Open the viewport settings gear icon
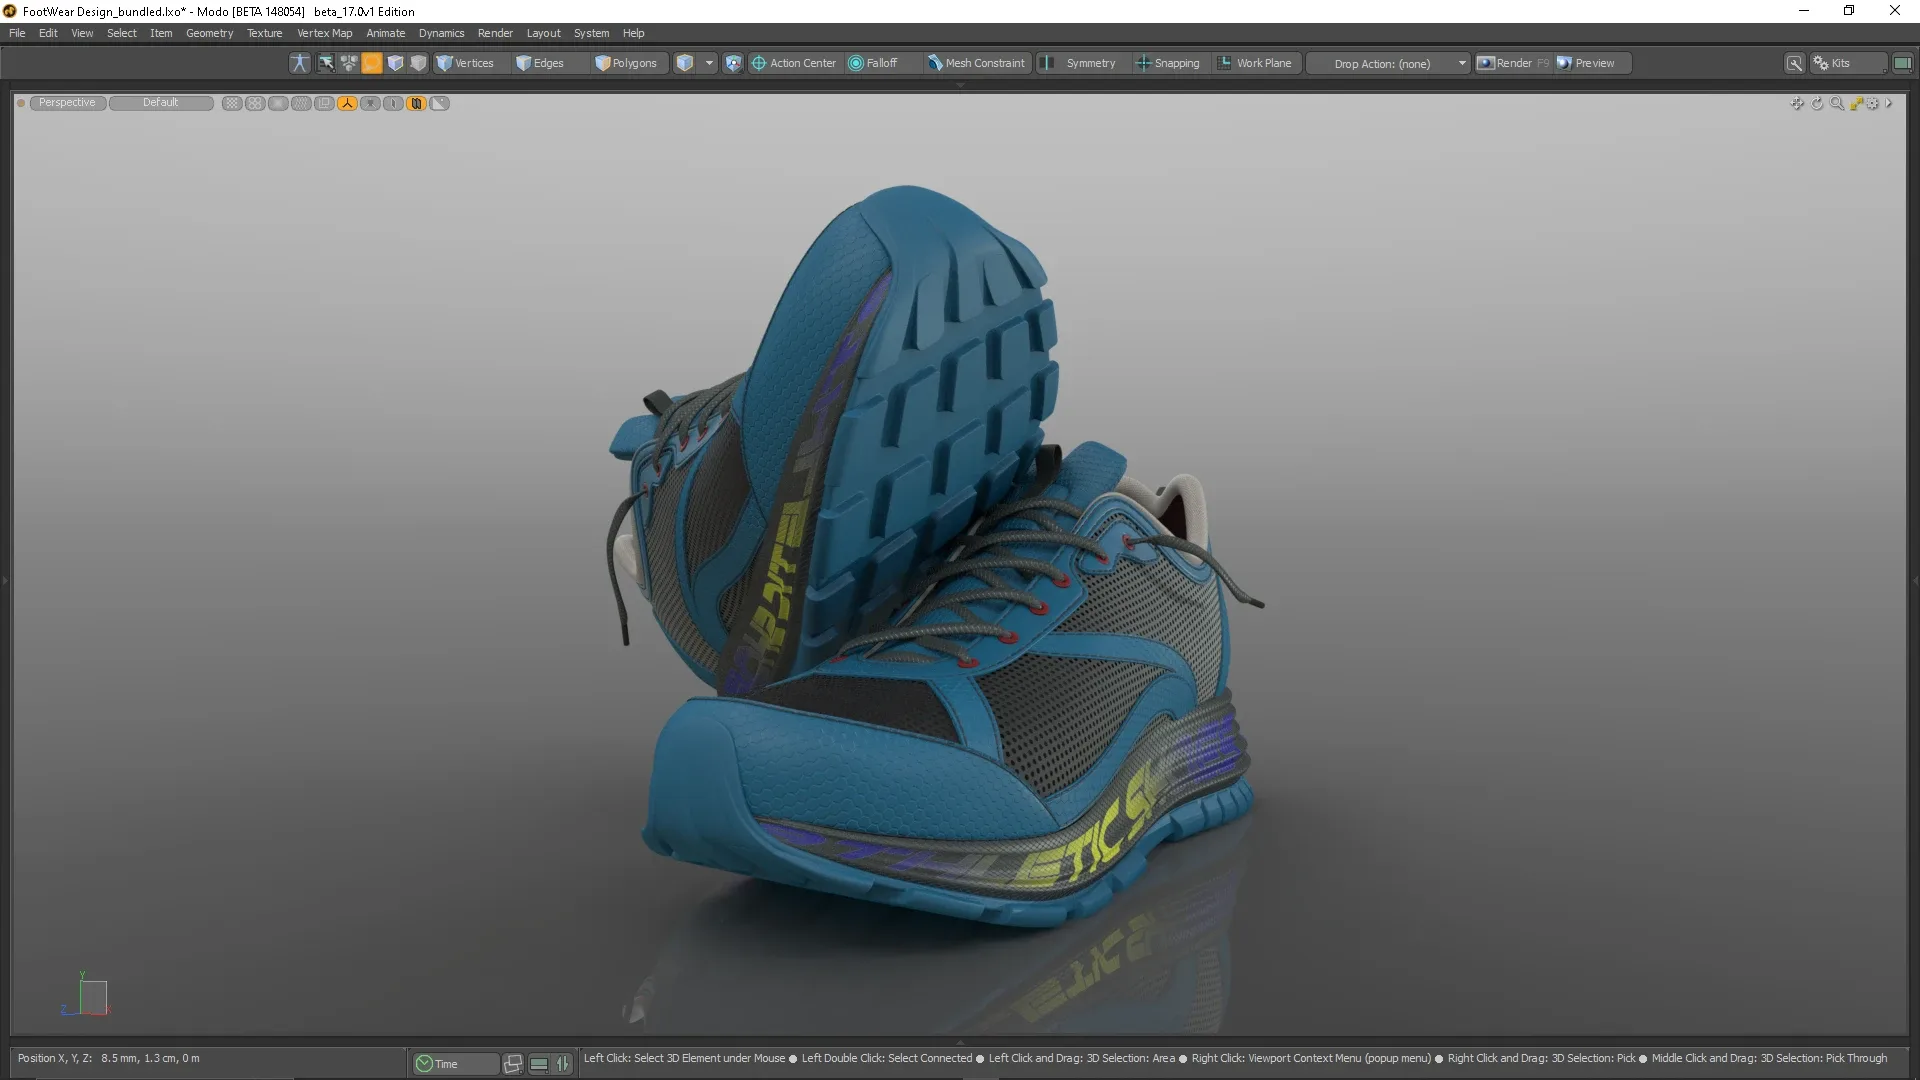The width and height of the screenshot is (1920, 1080). [x=1873, y=103]
